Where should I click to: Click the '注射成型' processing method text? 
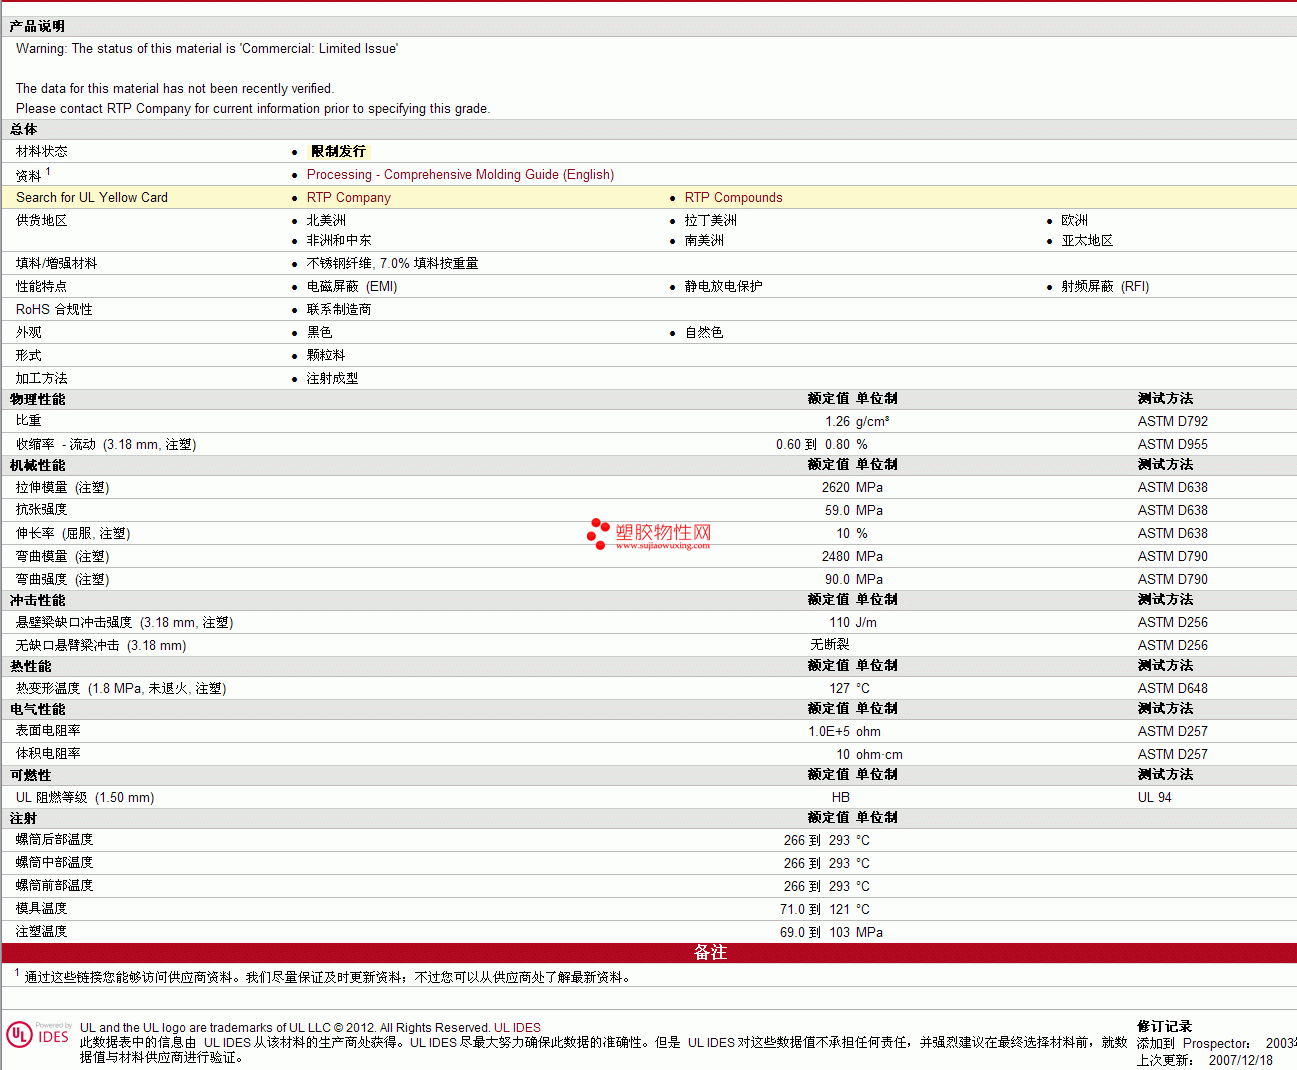coord(332,378)
